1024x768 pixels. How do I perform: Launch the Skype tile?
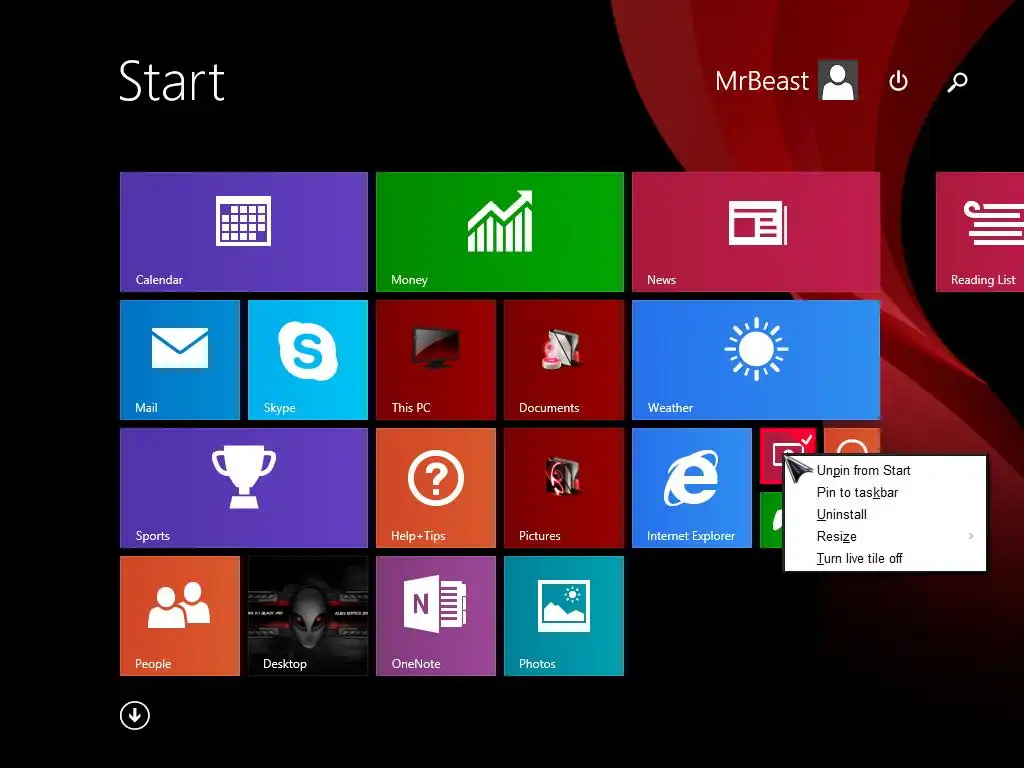point(308,360)
